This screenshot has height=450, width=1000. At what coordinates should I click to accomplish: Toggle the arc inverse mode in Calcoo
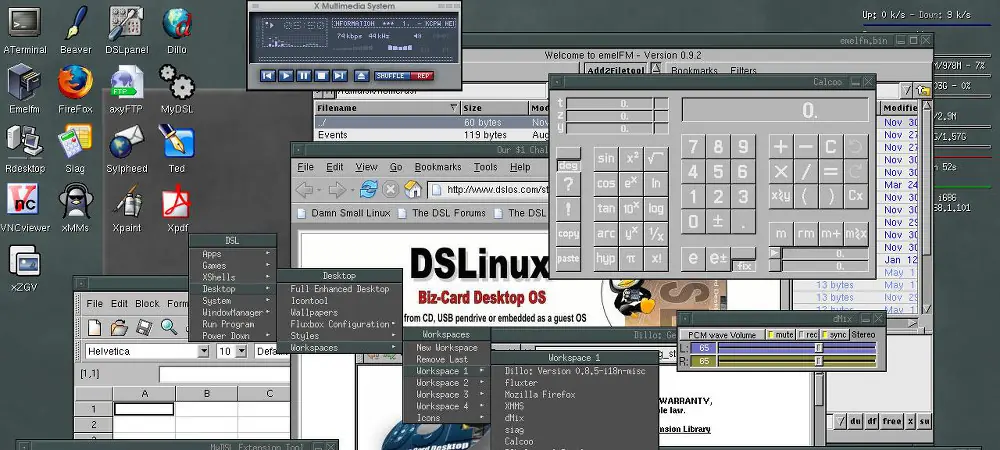(x=606, y=234)
